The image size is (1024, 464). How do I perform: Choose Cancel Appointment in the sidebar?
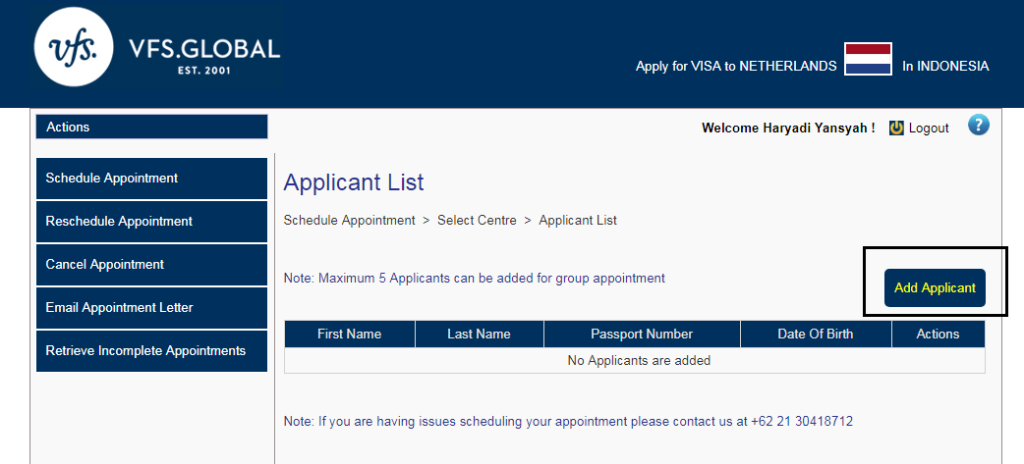tap(152, 265)
